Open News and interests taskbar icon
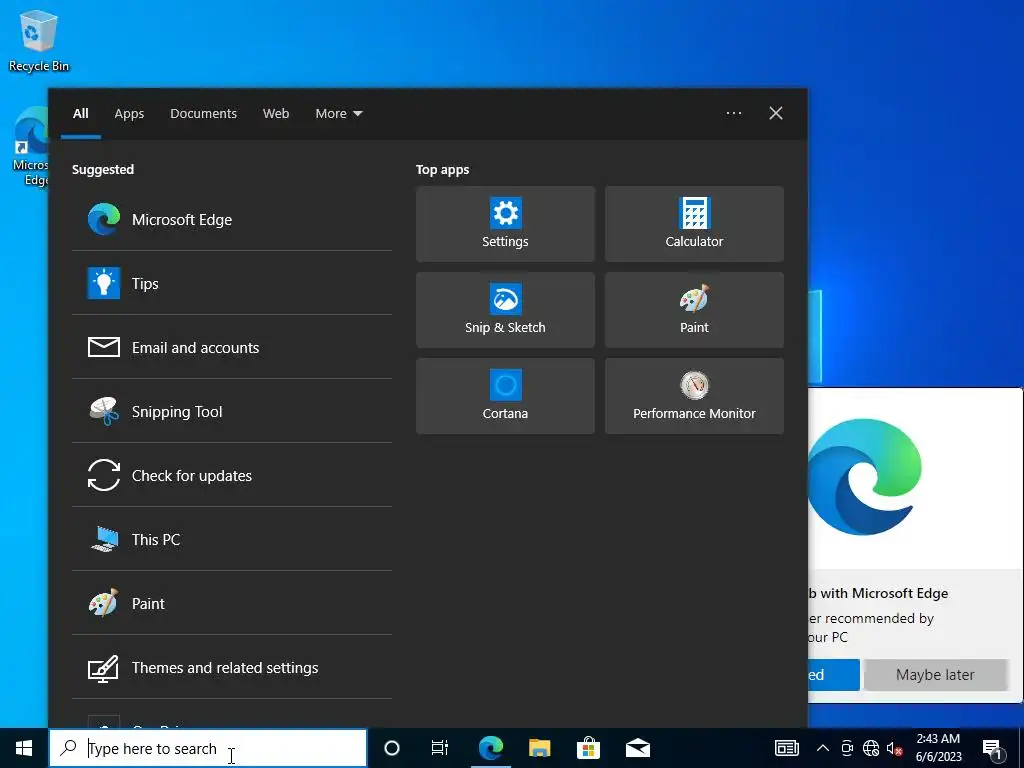 786,748
